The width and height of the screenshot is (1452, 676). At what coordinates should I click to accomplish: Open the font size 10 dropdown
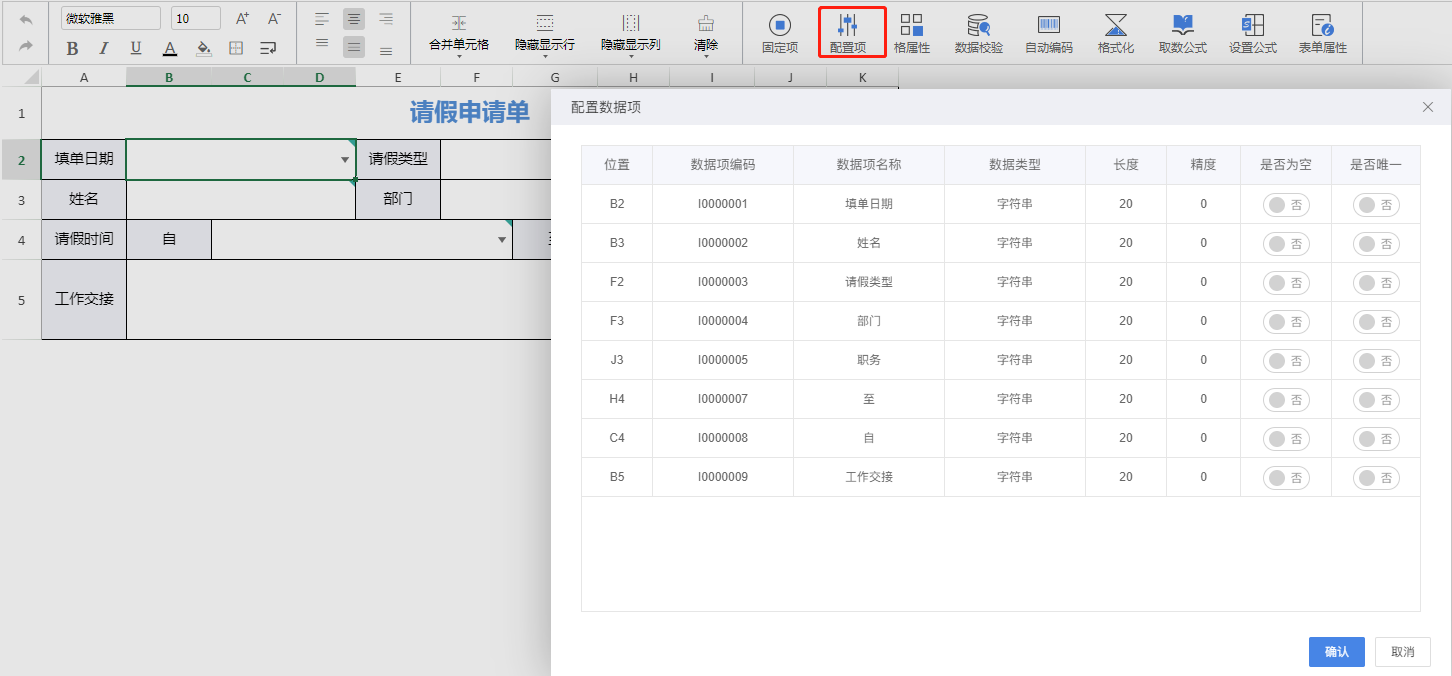pos(196,18)
